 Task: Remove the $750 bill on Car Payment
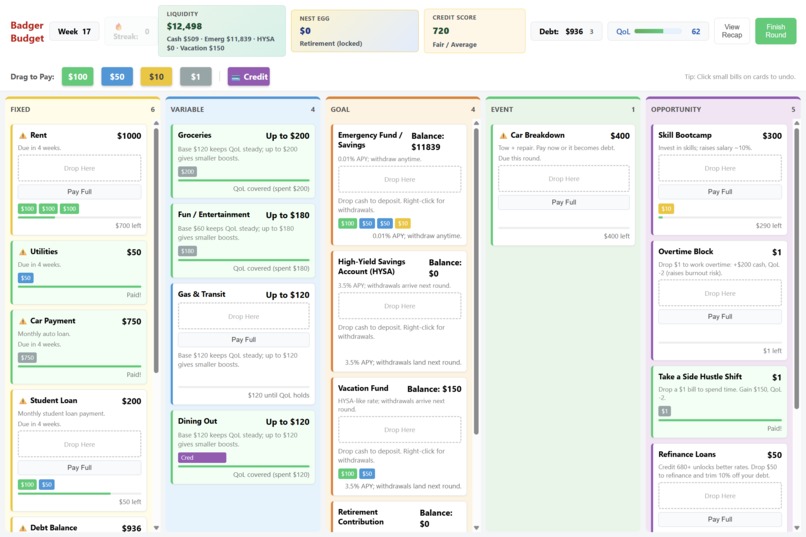[27, 358]
